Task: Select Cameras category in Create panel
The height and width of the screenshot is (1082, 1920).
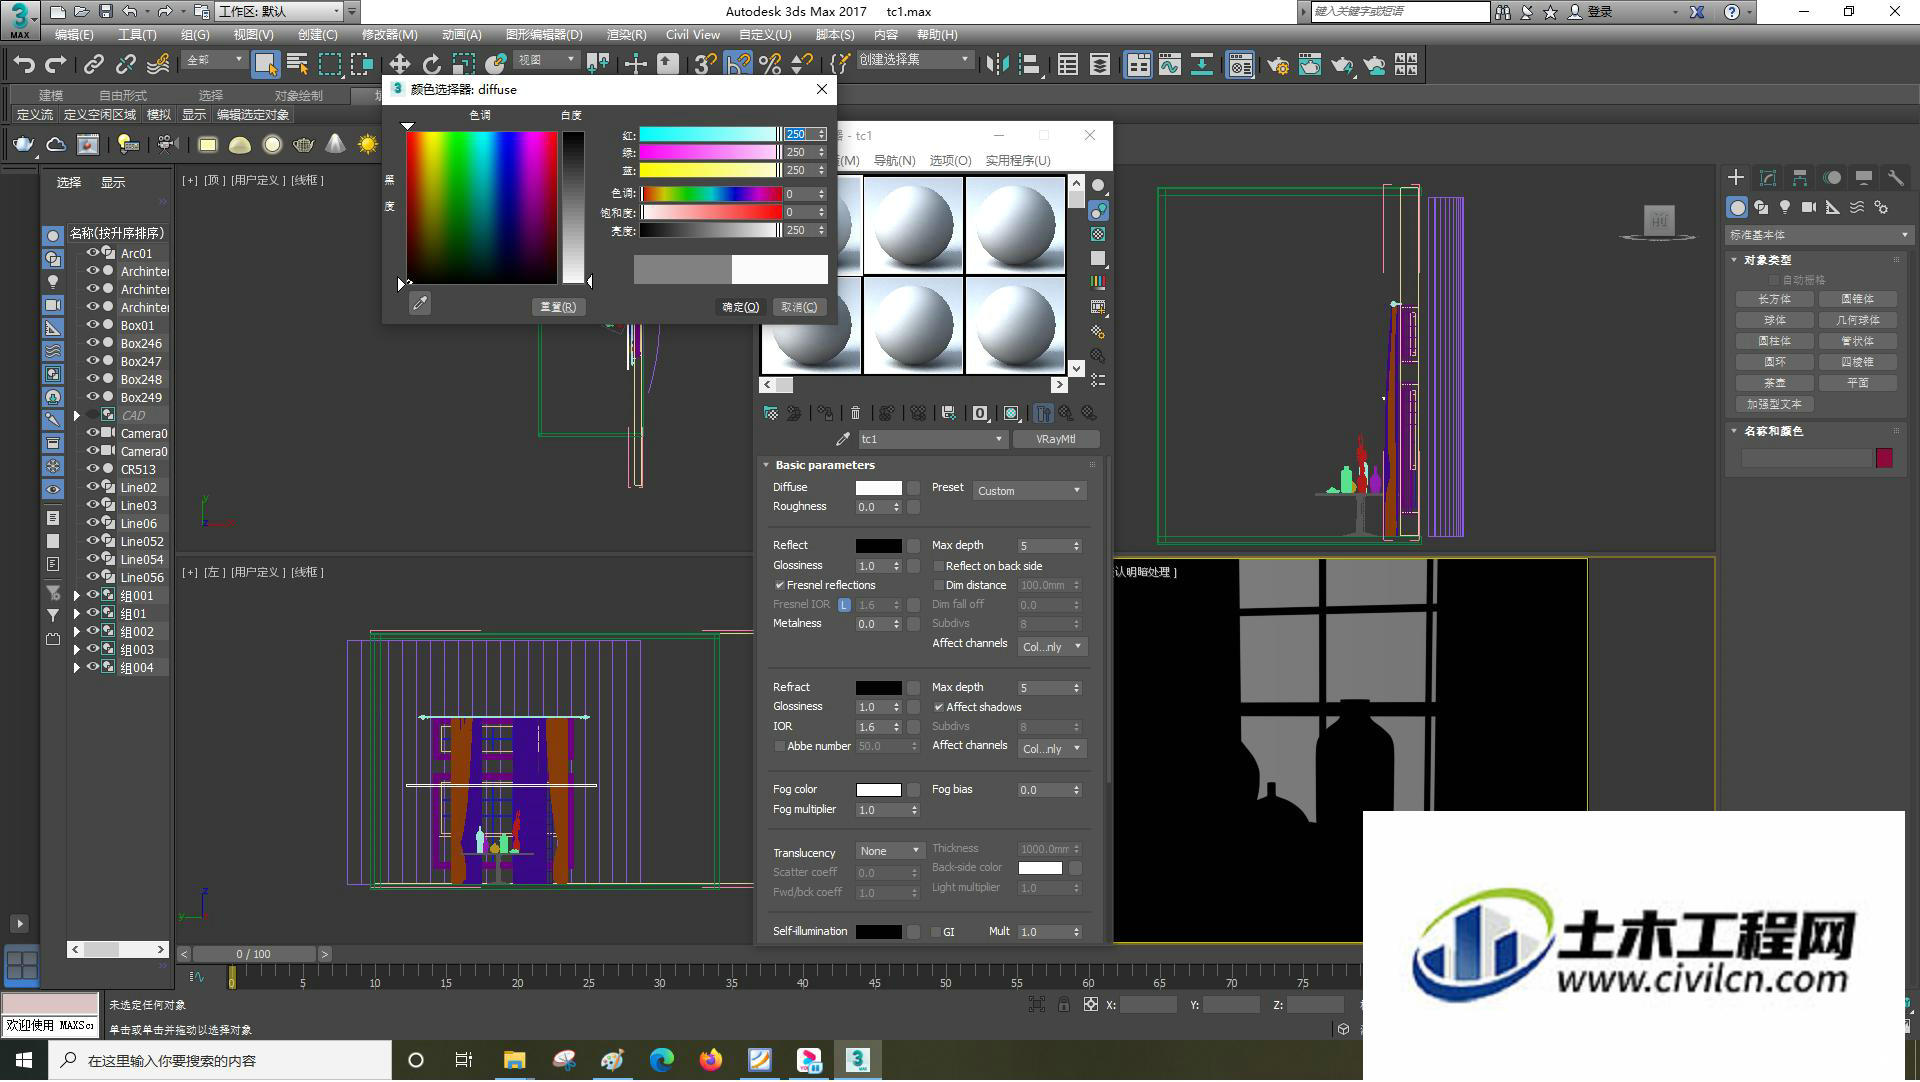Action: tap(1809, 208)
